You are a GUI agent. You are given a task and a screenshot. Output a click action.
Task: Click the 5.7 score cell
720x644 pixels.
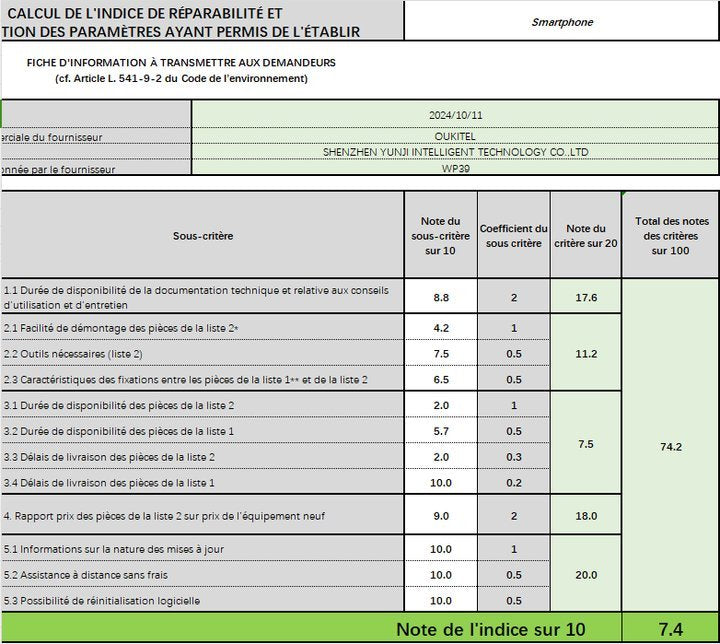pos(440,431)
